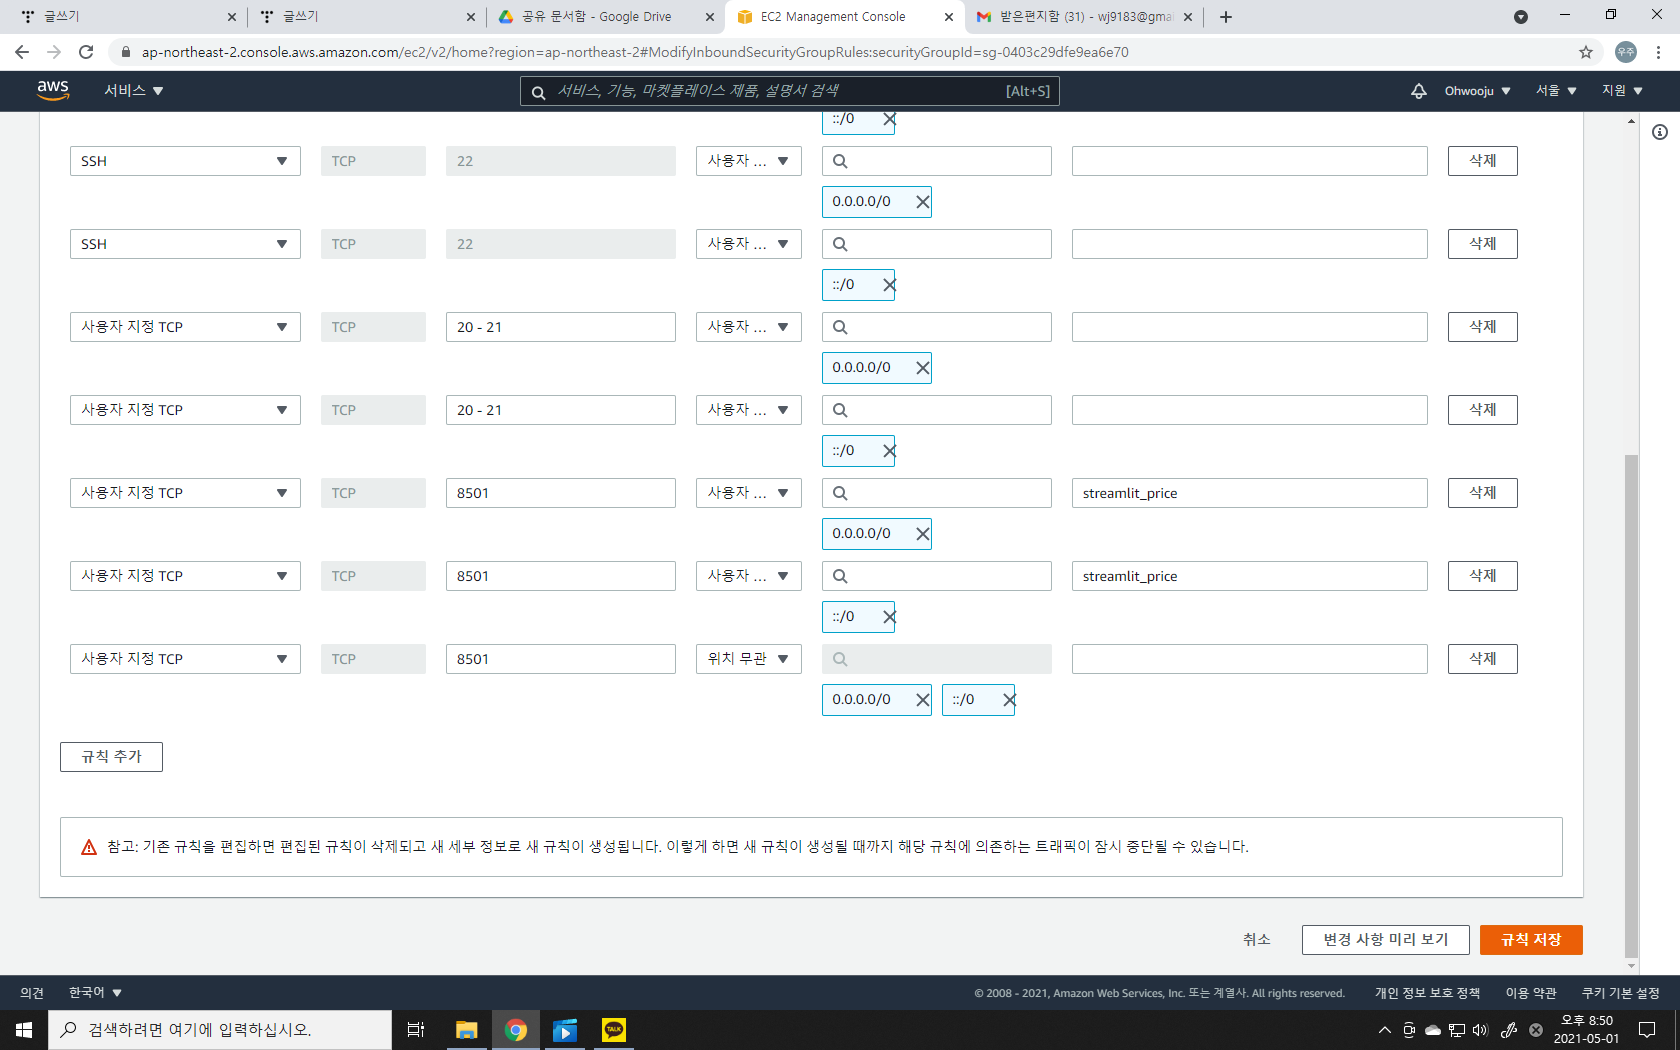Click description field containing first streamlit_price
Viewport: 1680px width, 1050px height.
click(x=1250, y=493)
